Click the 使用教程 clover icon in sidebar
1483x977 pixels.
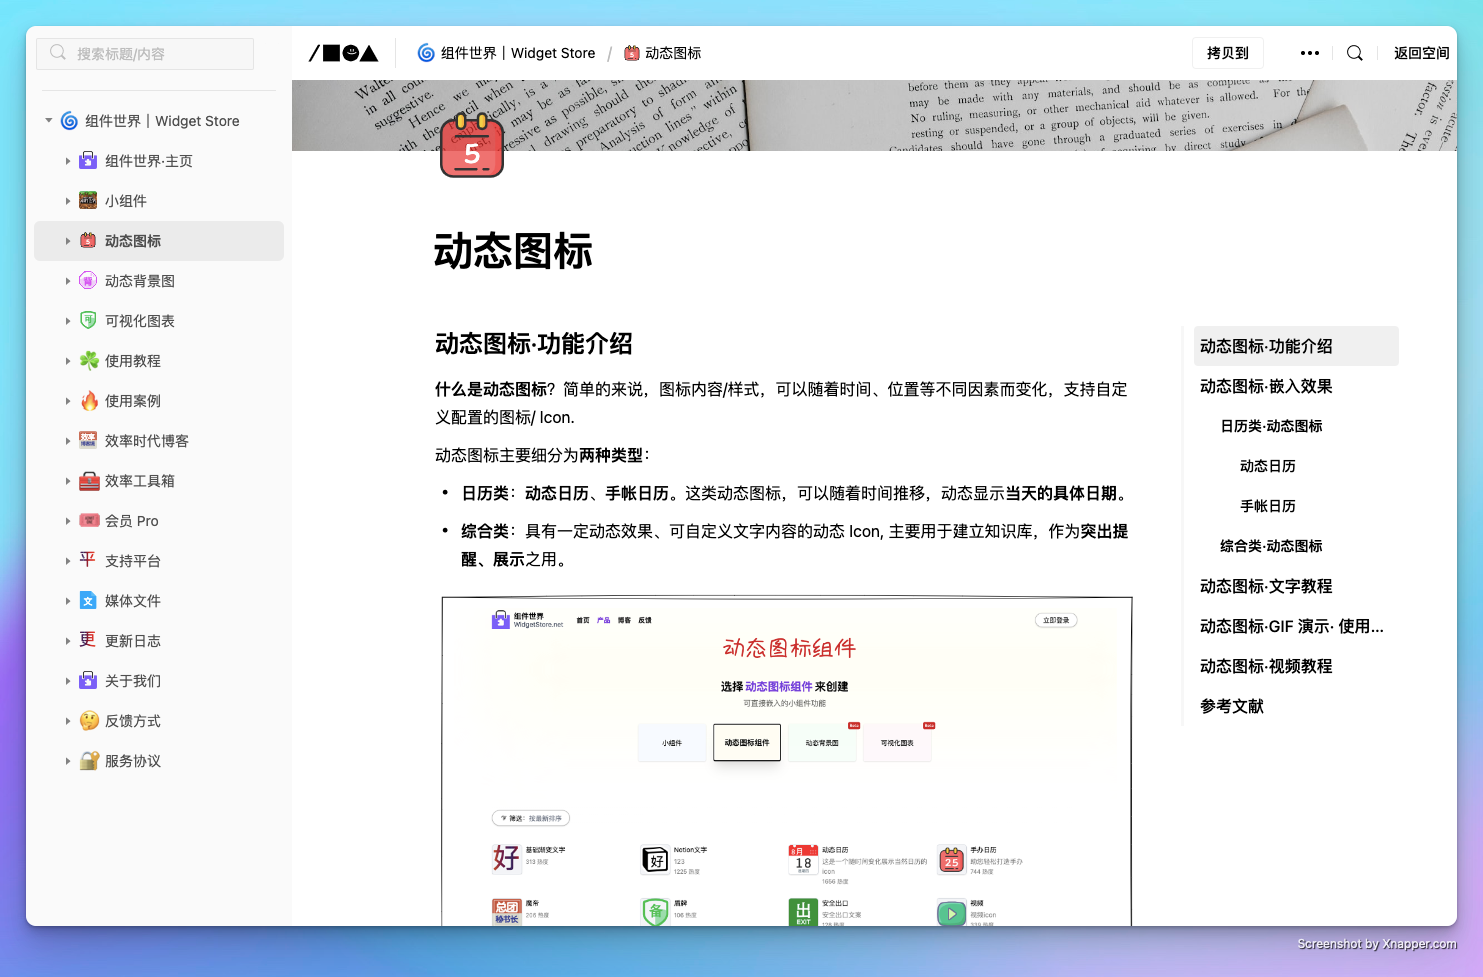click(88, 360)
